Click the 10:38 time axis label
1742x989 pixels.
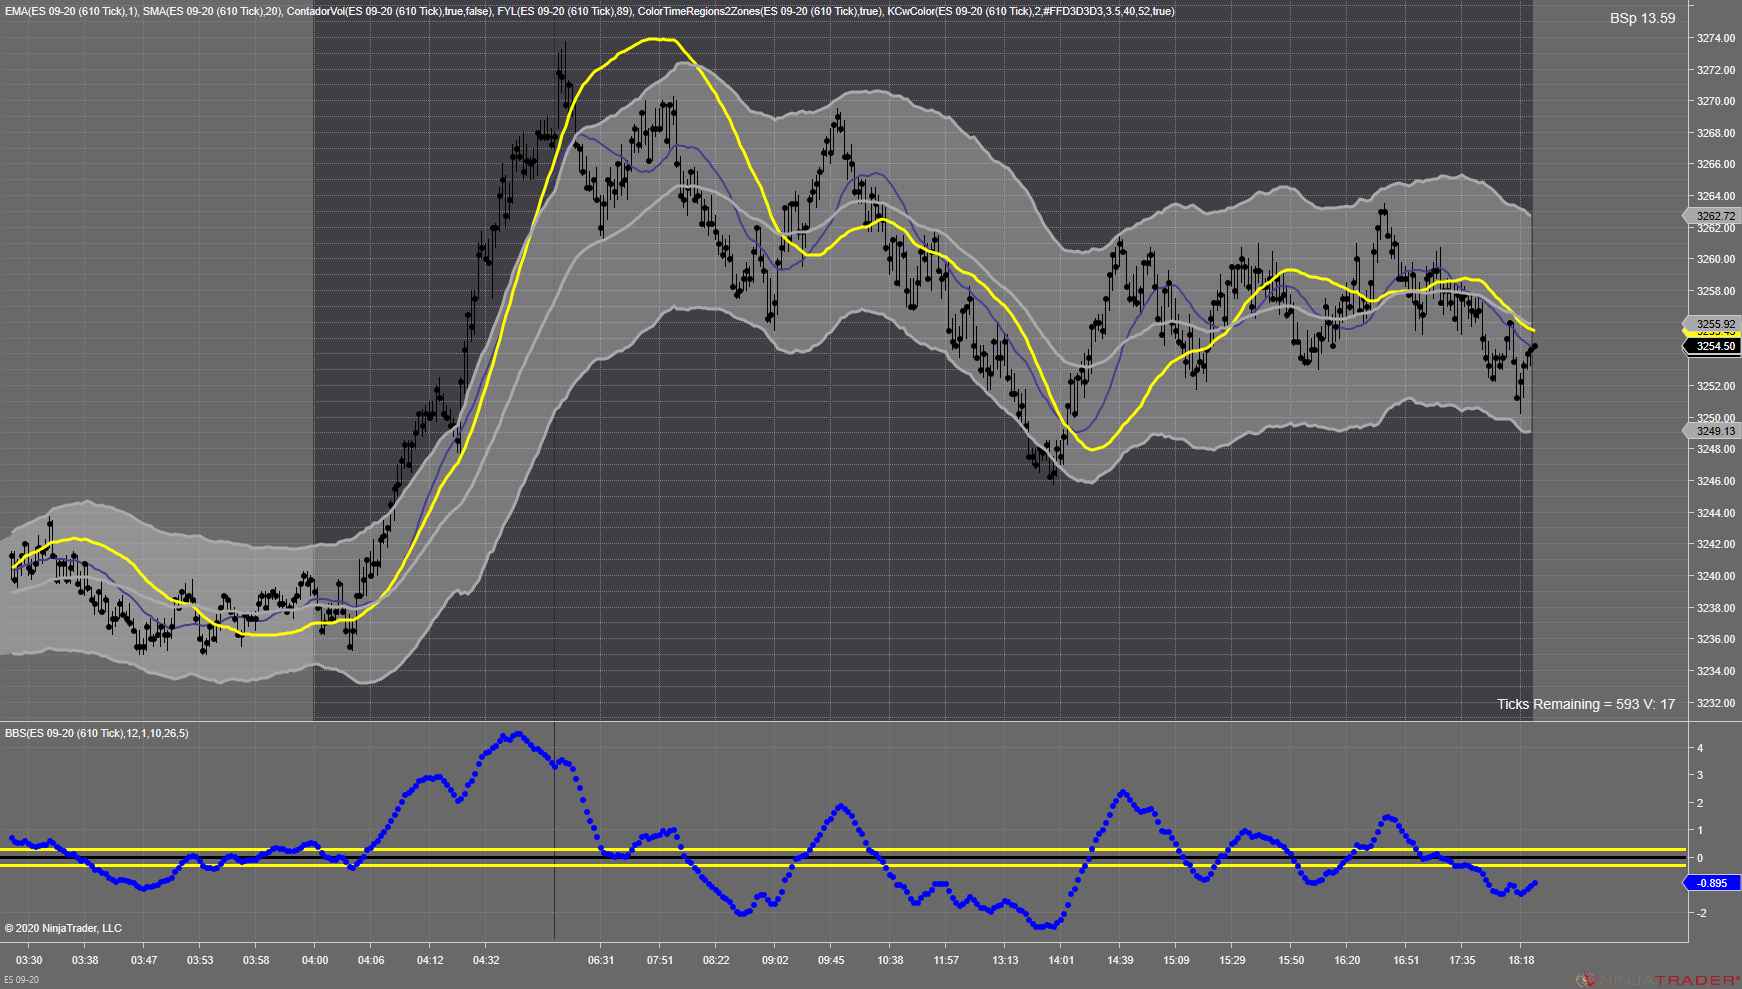point(890,961)
